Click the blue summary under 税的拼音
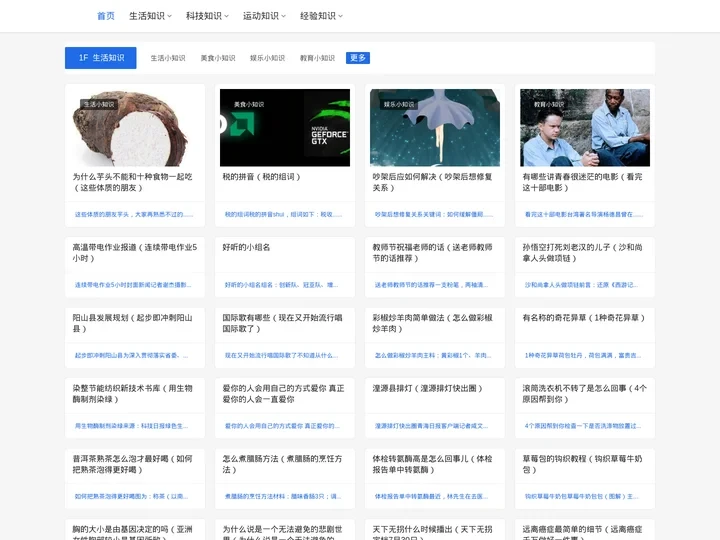 pos(283,214)
